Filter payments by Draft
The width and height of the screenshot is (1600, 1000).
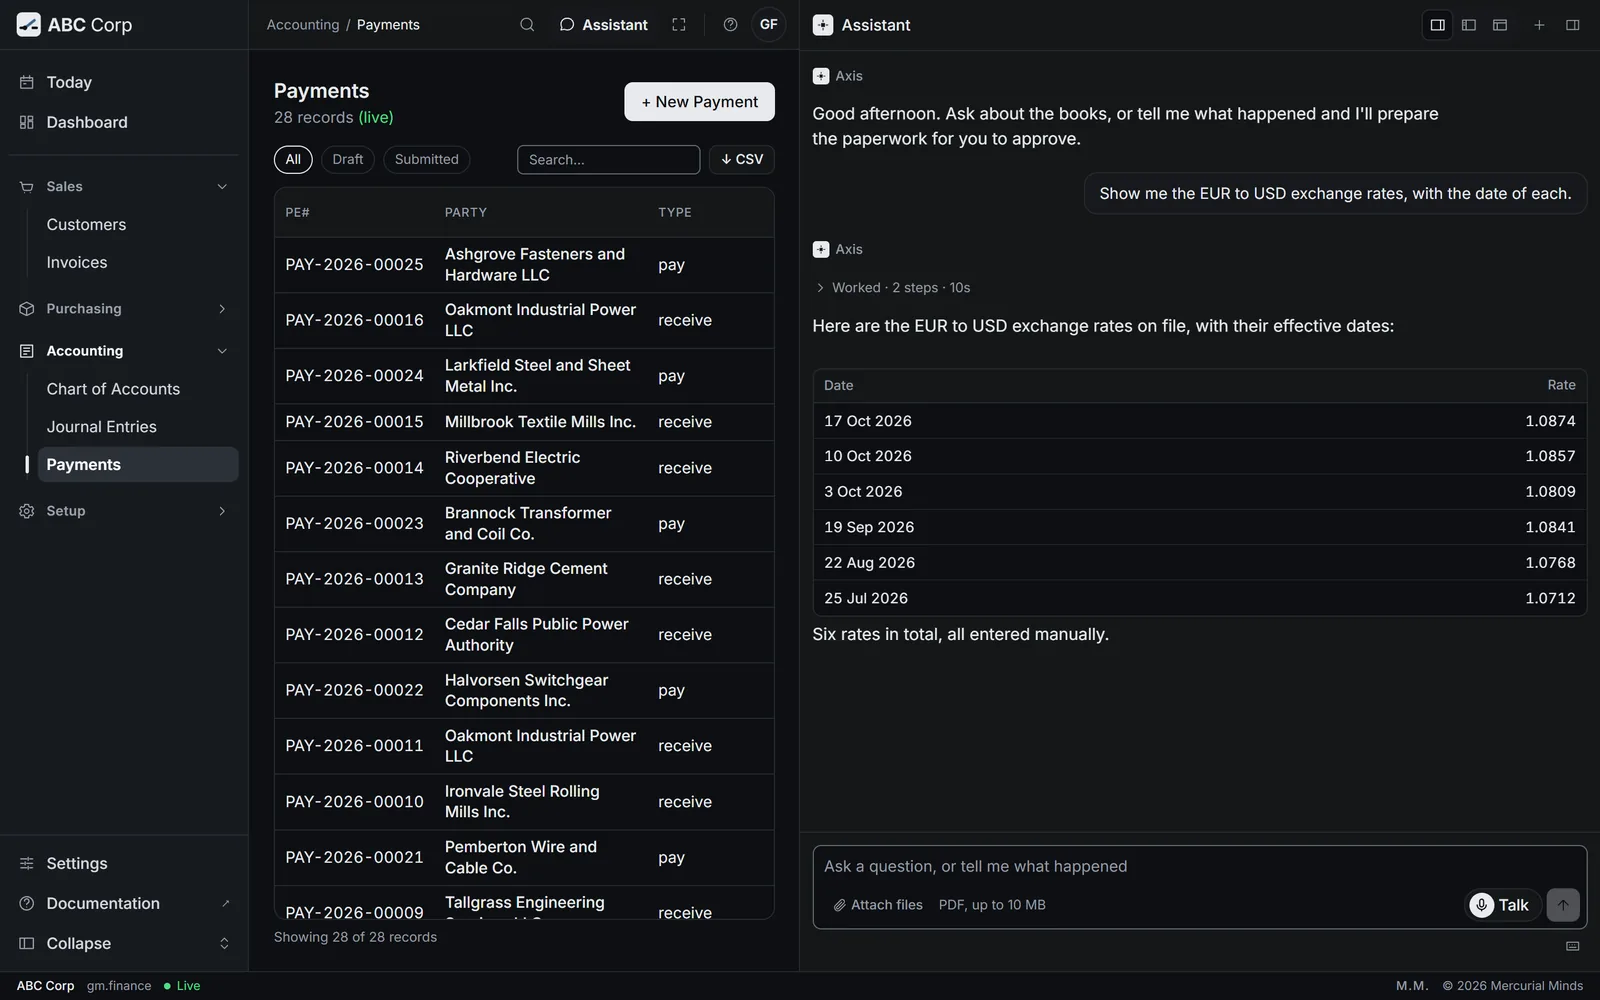[x=348, y=159]
